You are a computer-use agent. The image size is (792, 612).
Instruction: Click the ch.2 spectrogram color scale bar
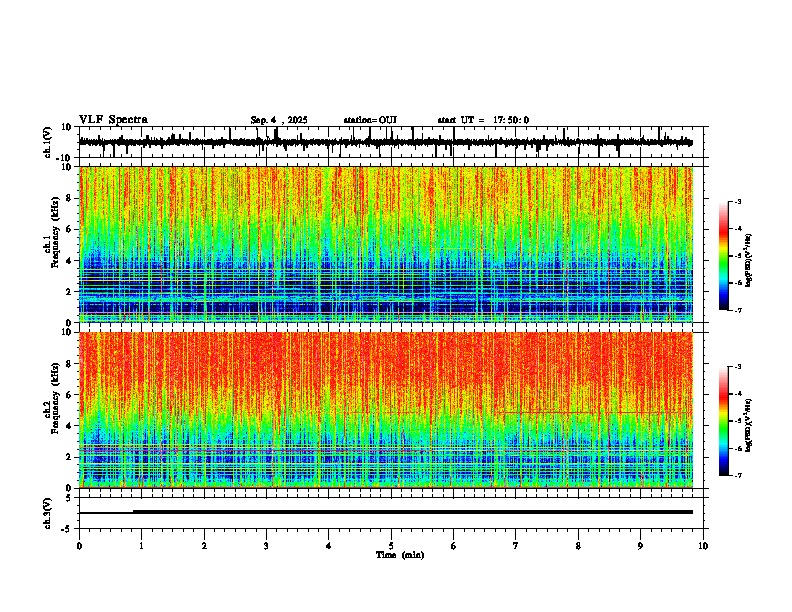coord(723,421)
